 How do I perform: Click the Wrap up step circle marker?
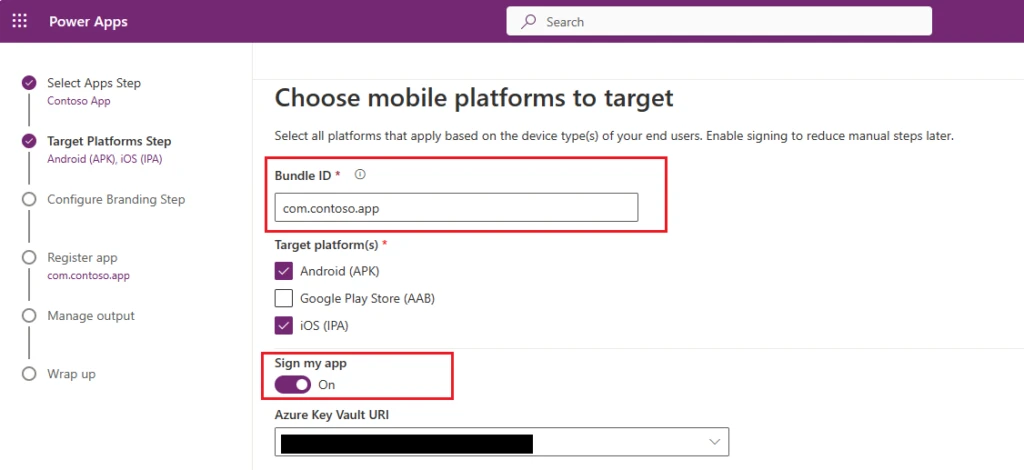point(29,374)
